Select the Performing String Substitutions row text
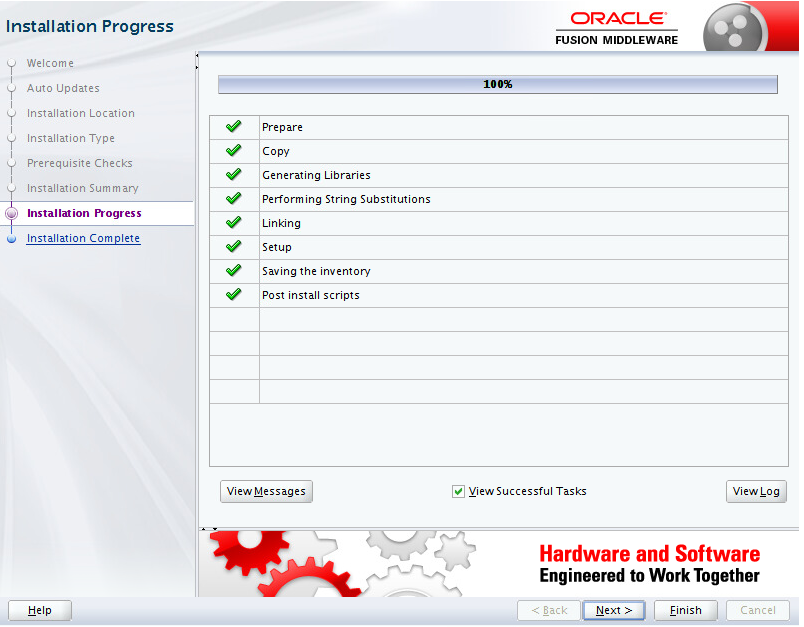804x627 pixels. click(346, 199)
